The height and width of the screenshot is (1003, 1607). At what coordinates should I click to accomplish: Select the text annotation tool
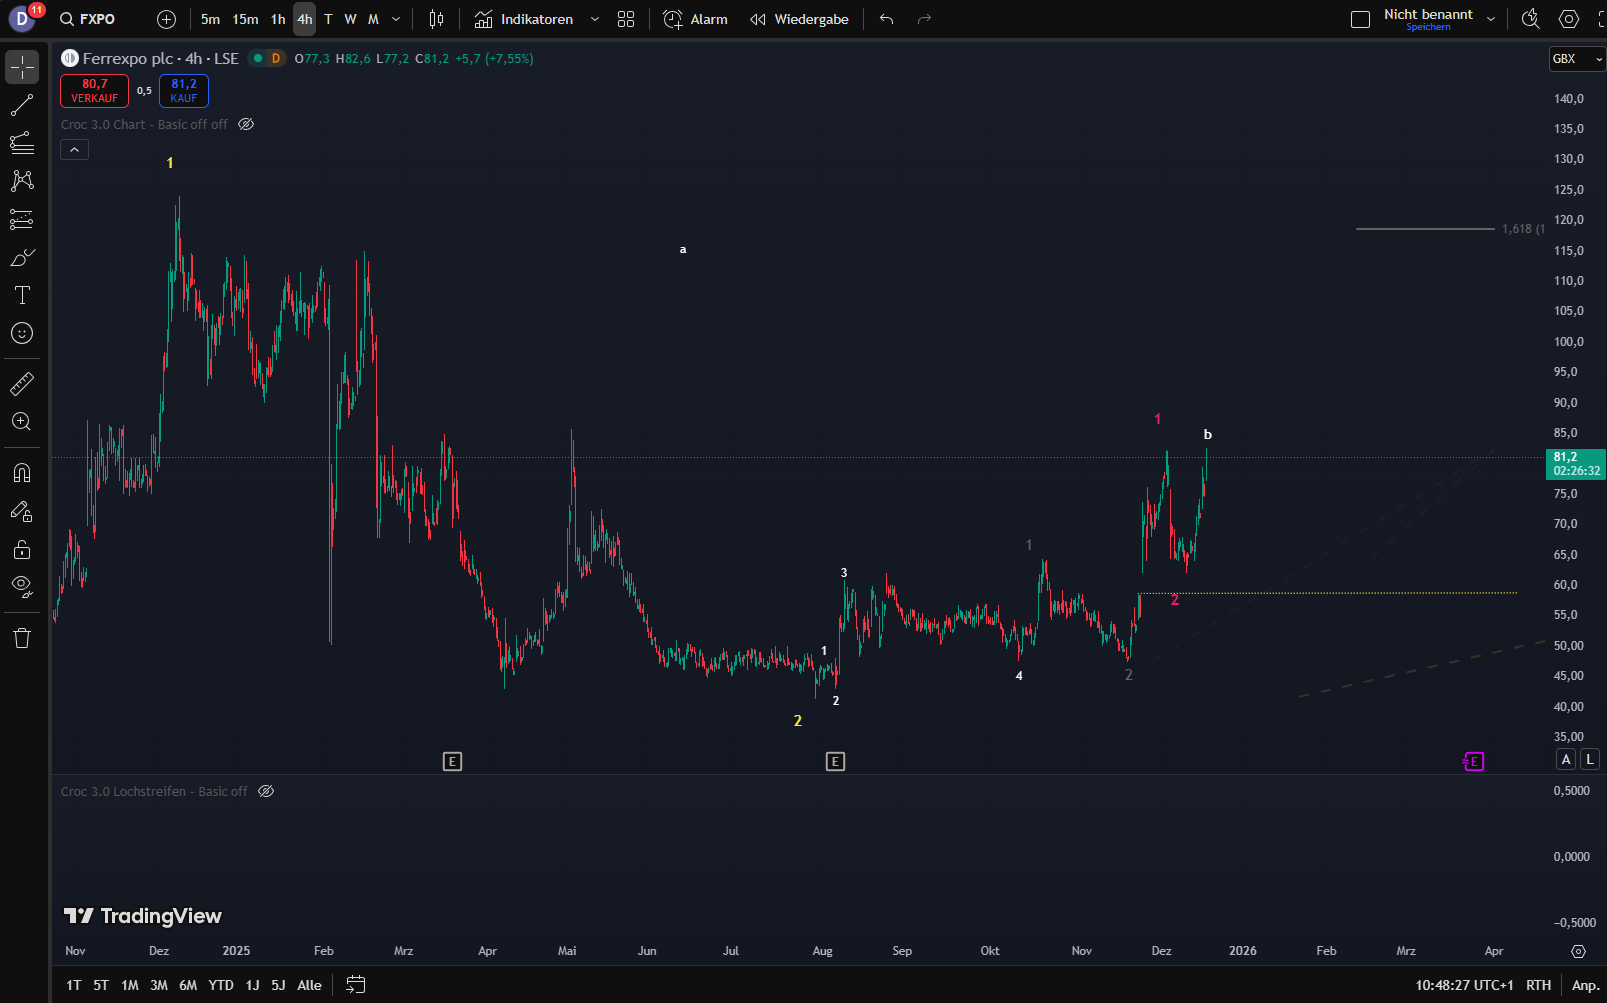point(22,295)
